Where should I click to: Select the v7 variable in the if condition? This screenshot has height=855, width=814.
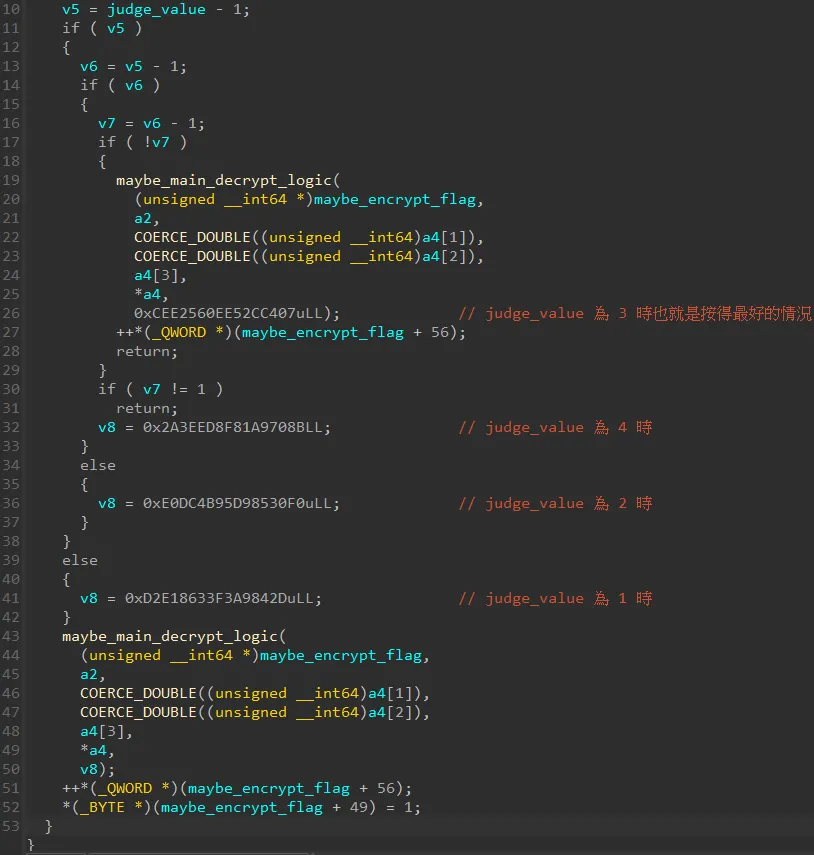158,142
